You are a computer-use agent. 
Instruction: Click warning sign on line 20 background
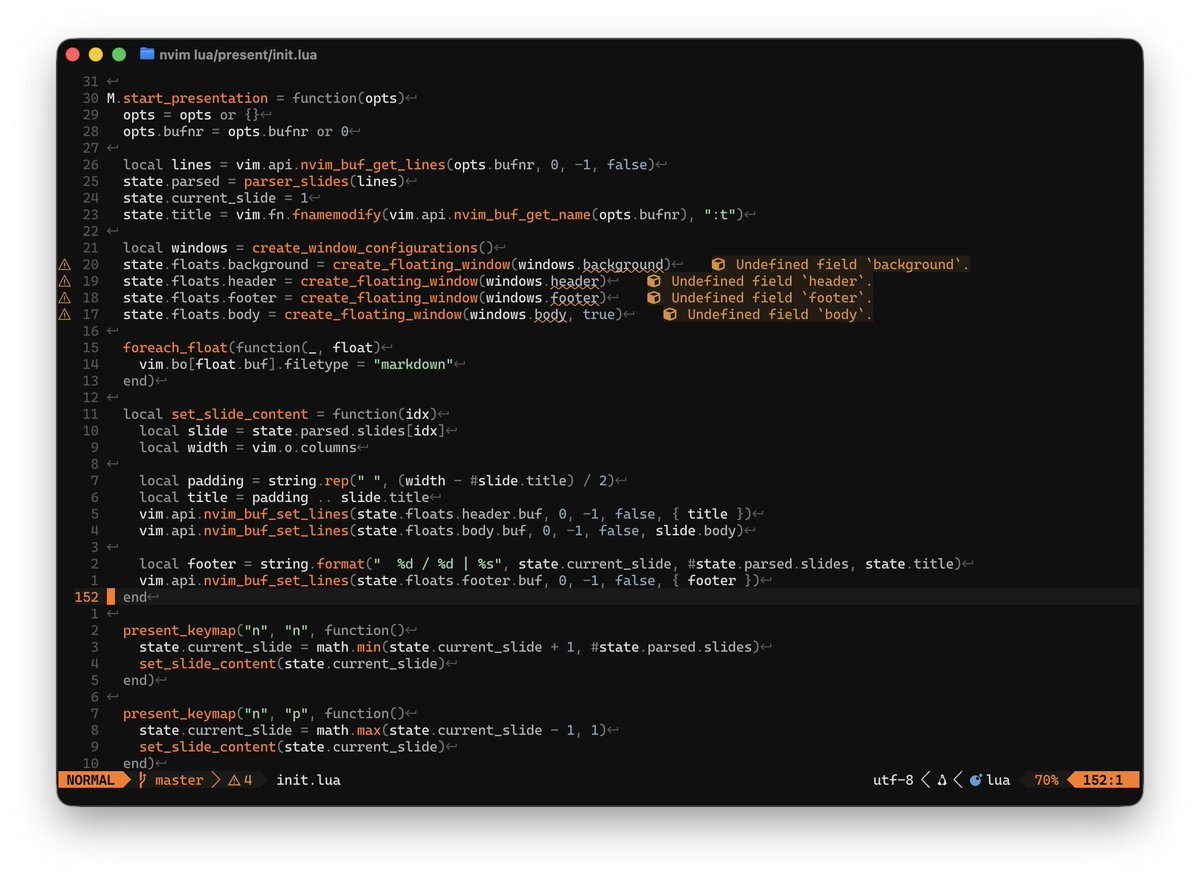coord(65,265)
